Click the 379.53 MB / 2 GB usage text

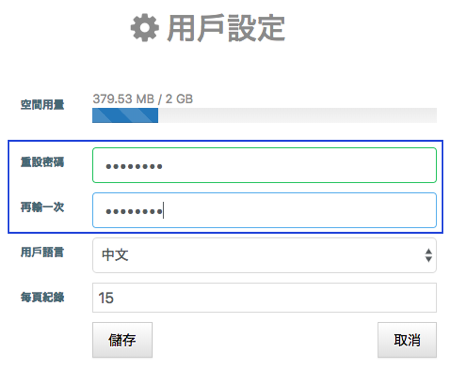143,99
